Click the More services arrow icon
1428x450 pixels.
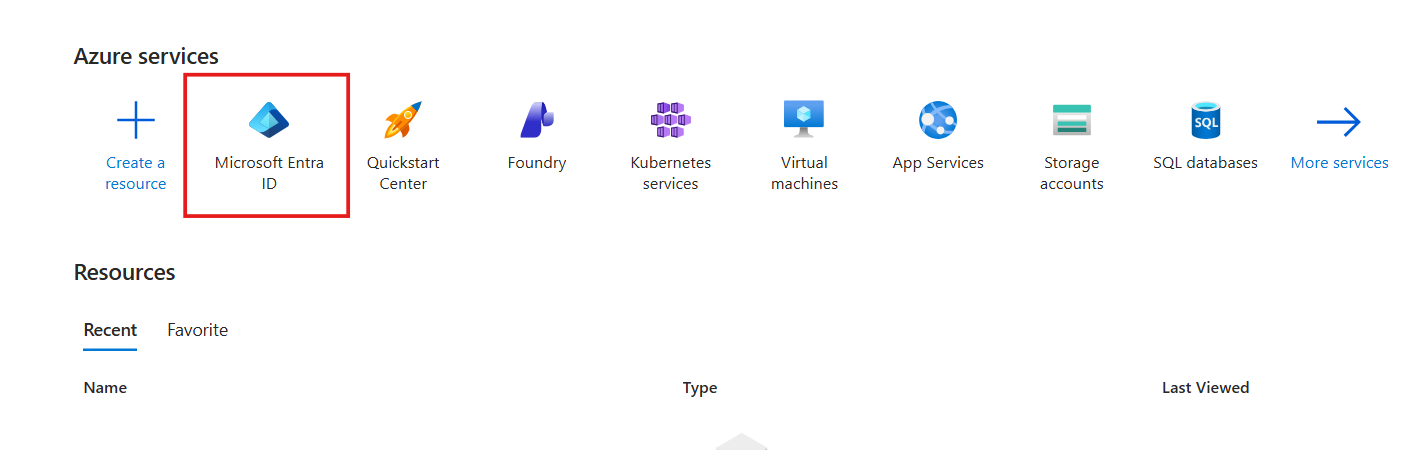point(1339,122)
